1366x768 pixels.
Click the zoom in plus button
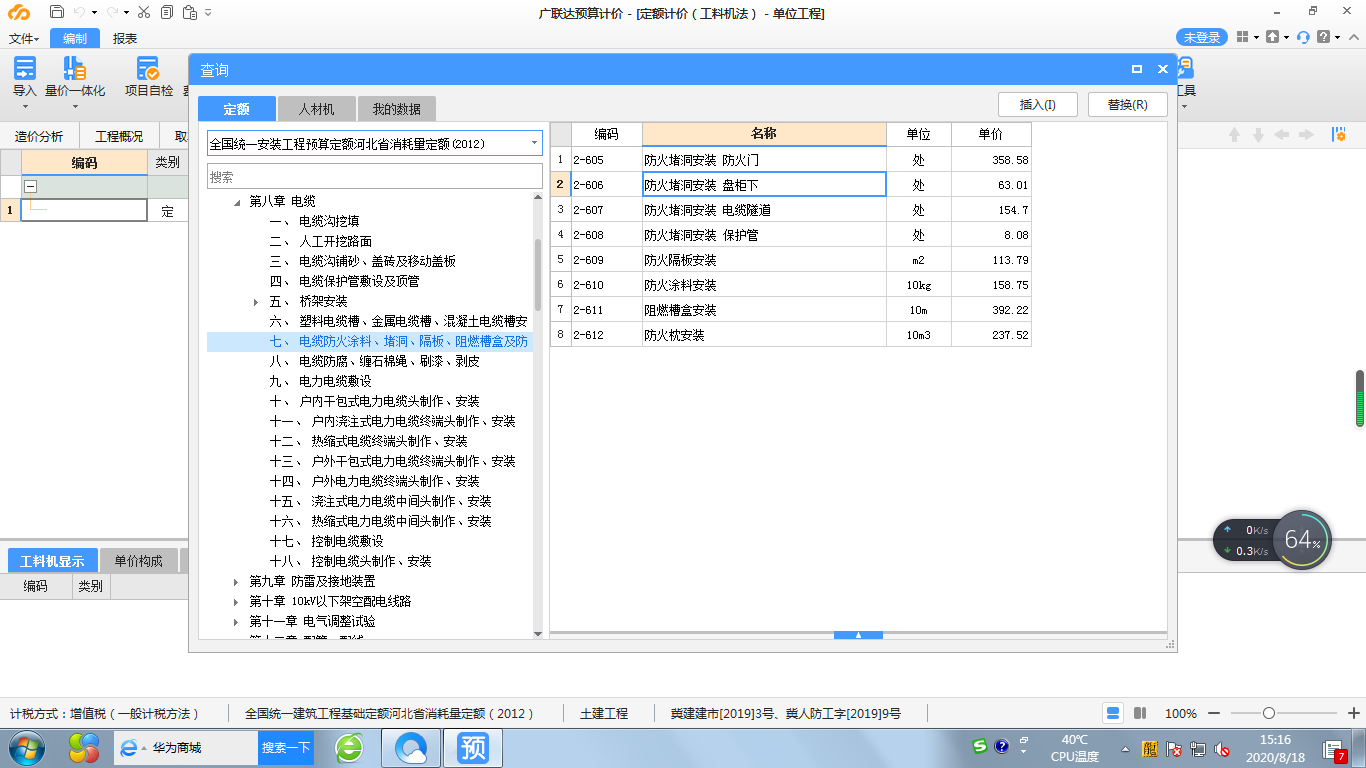(x=1354, y=713)
